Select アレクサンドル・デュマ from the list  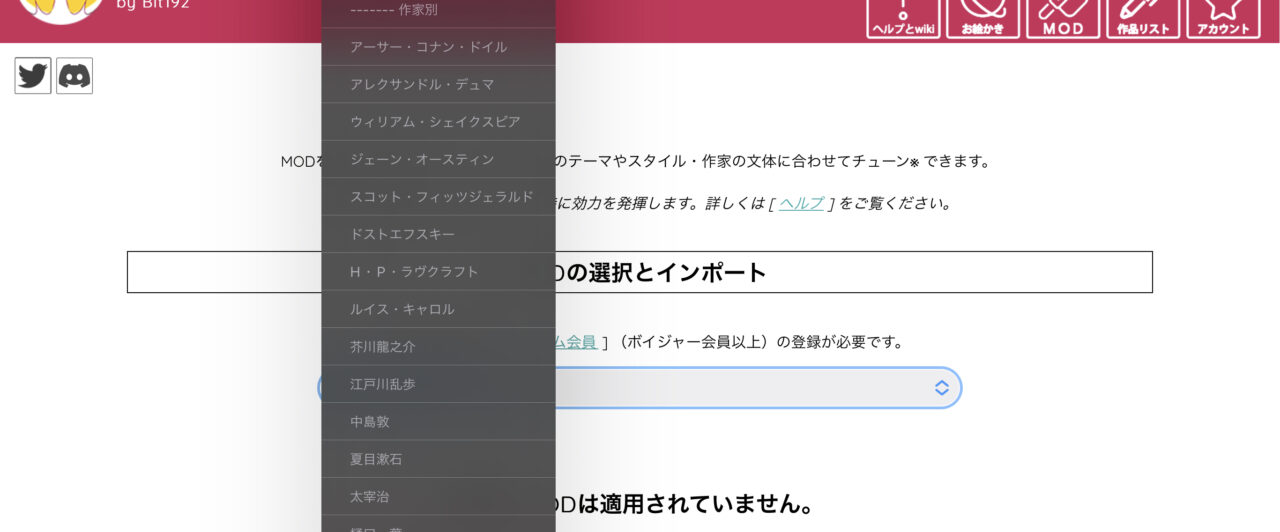click(438, 84)
